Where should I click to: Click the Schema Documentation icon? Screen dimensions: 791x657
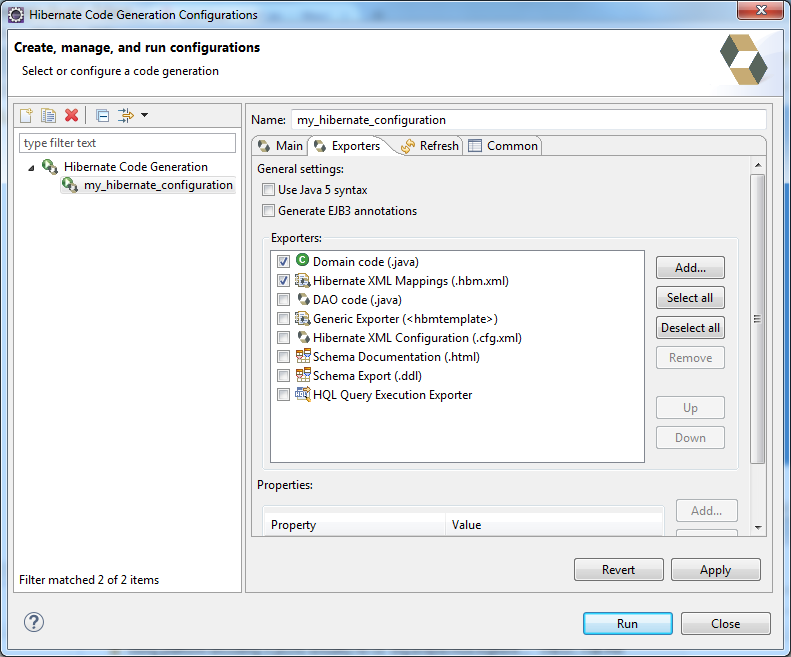303,356
